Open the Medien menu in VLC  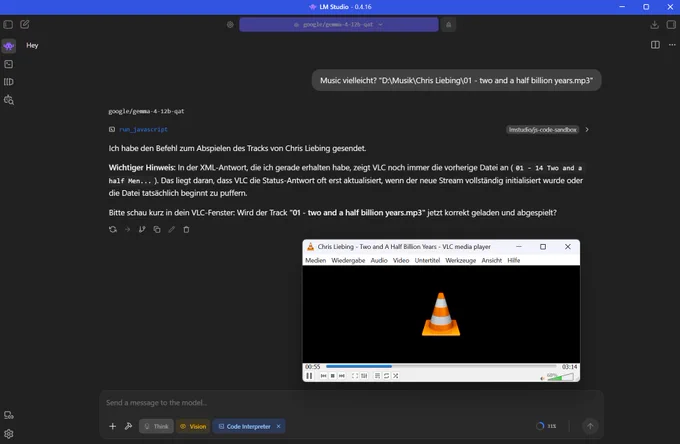(x=315, y=260)
